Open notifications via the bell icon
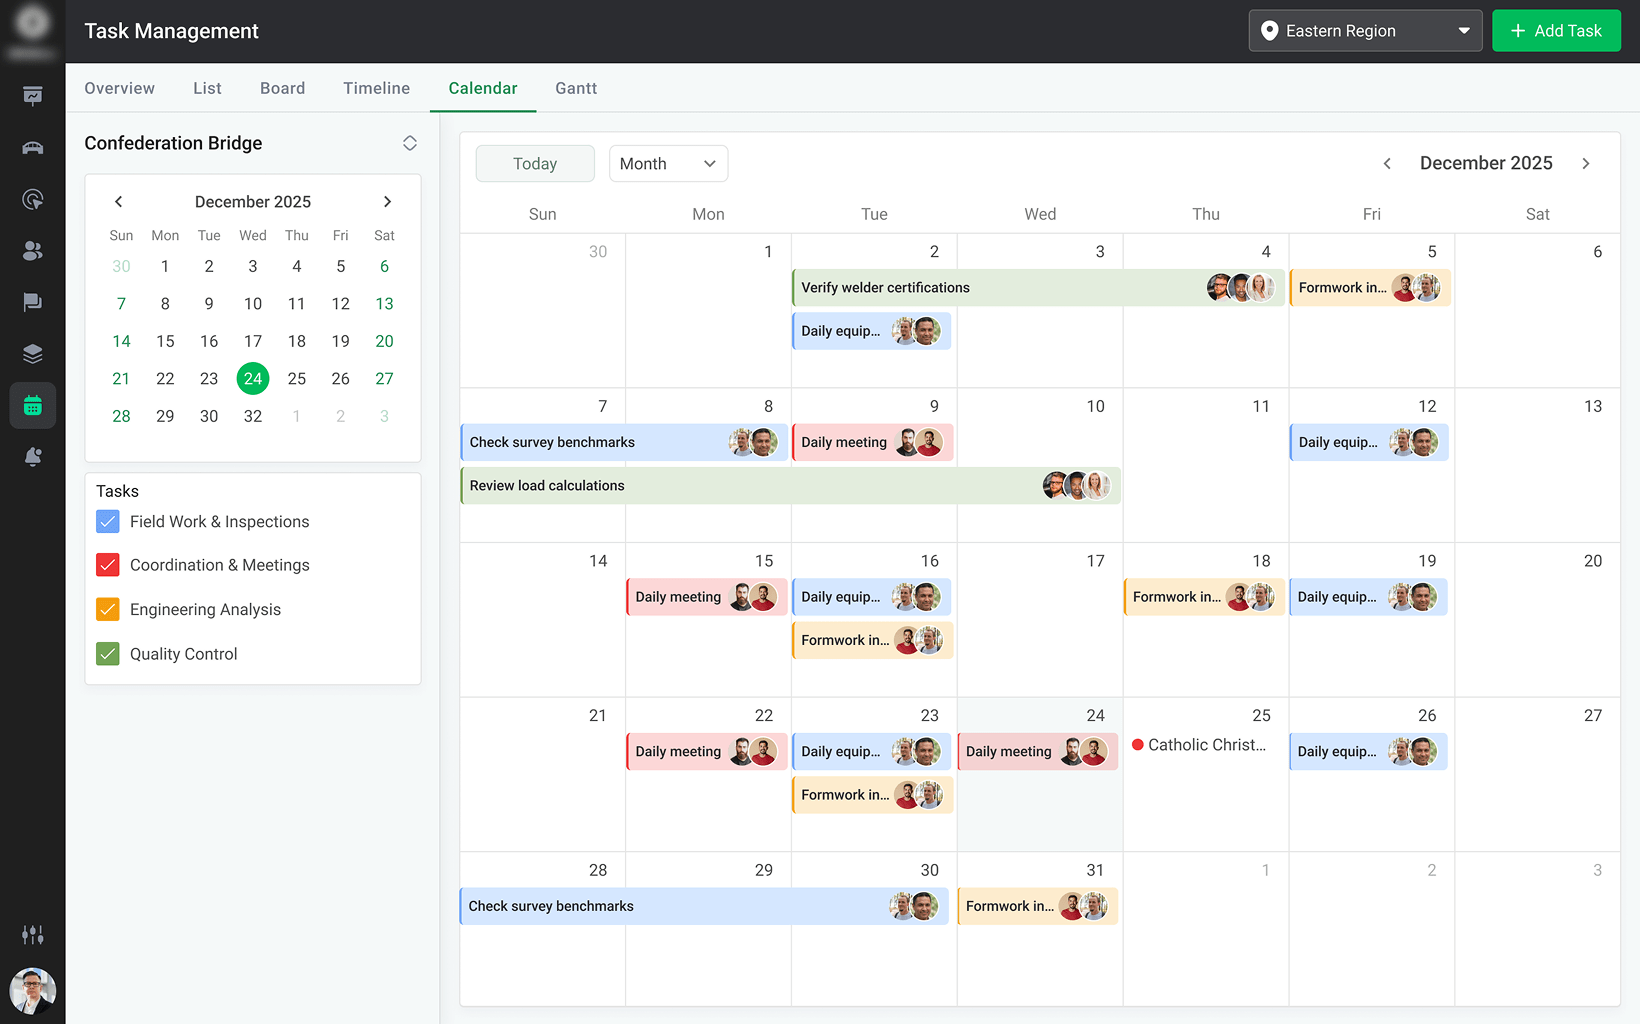Image resolution: width=1640 pixels, height=1024 pixels. pos(32,456)
